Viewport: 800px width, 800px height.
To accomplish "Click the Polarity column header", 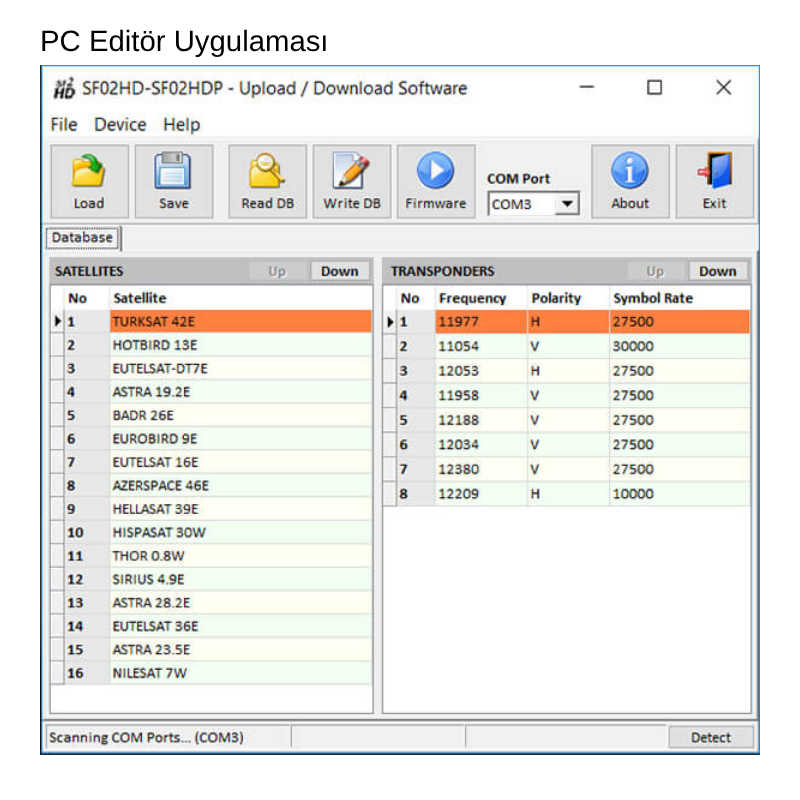I will coord(568,298).
